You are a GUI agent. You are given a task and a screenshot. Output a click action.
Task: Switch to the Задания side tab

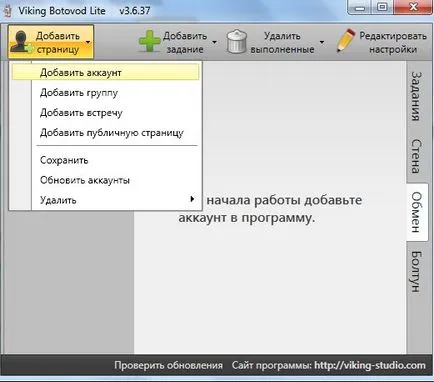point(416,96)
